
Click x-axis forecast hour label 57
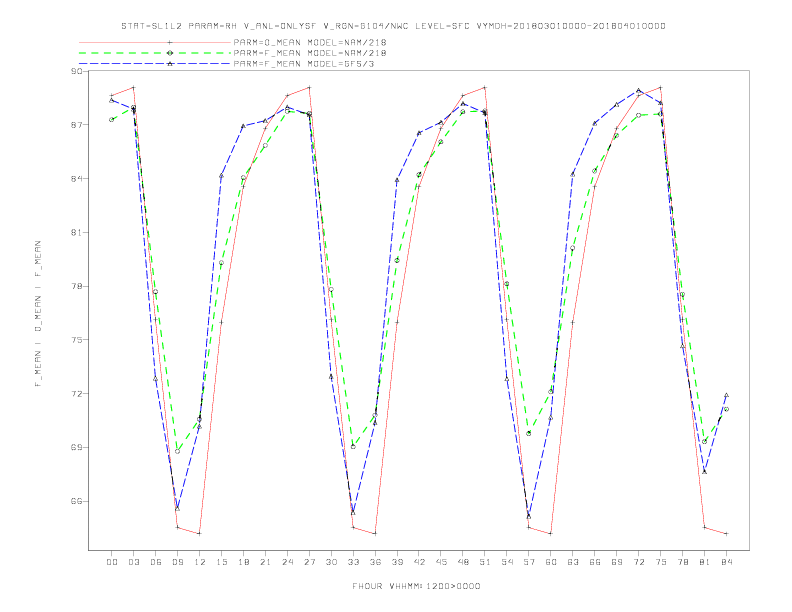coord(529,562)
